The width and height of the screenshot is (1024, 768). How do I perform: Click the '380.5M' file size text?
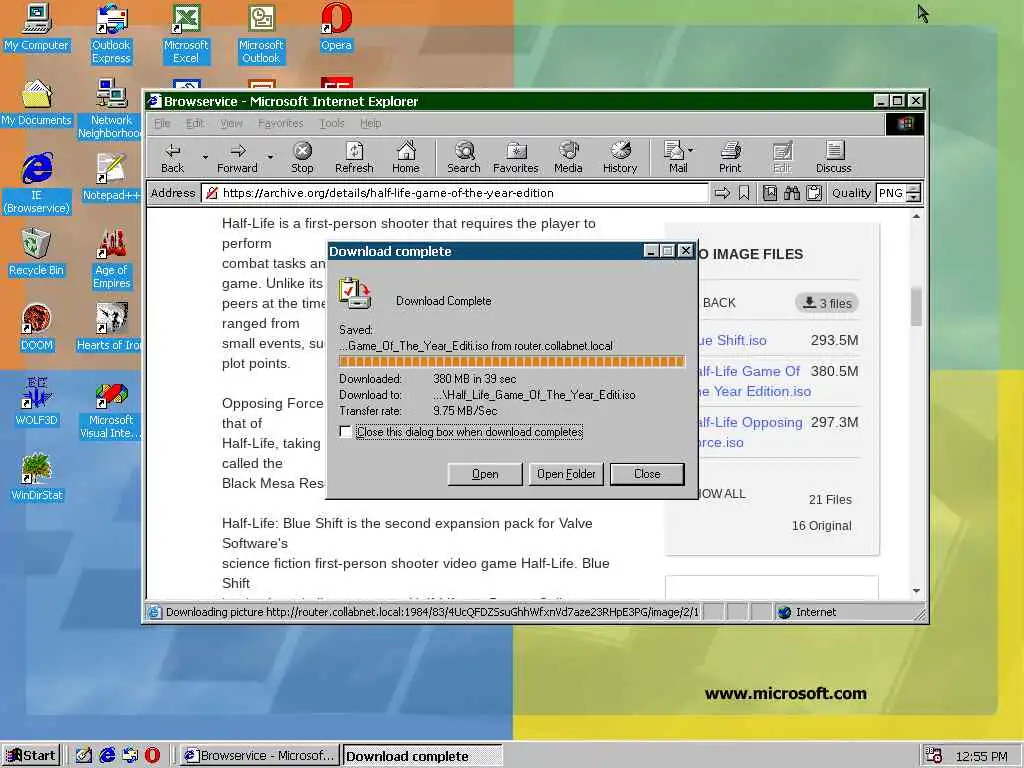(834, 371)
